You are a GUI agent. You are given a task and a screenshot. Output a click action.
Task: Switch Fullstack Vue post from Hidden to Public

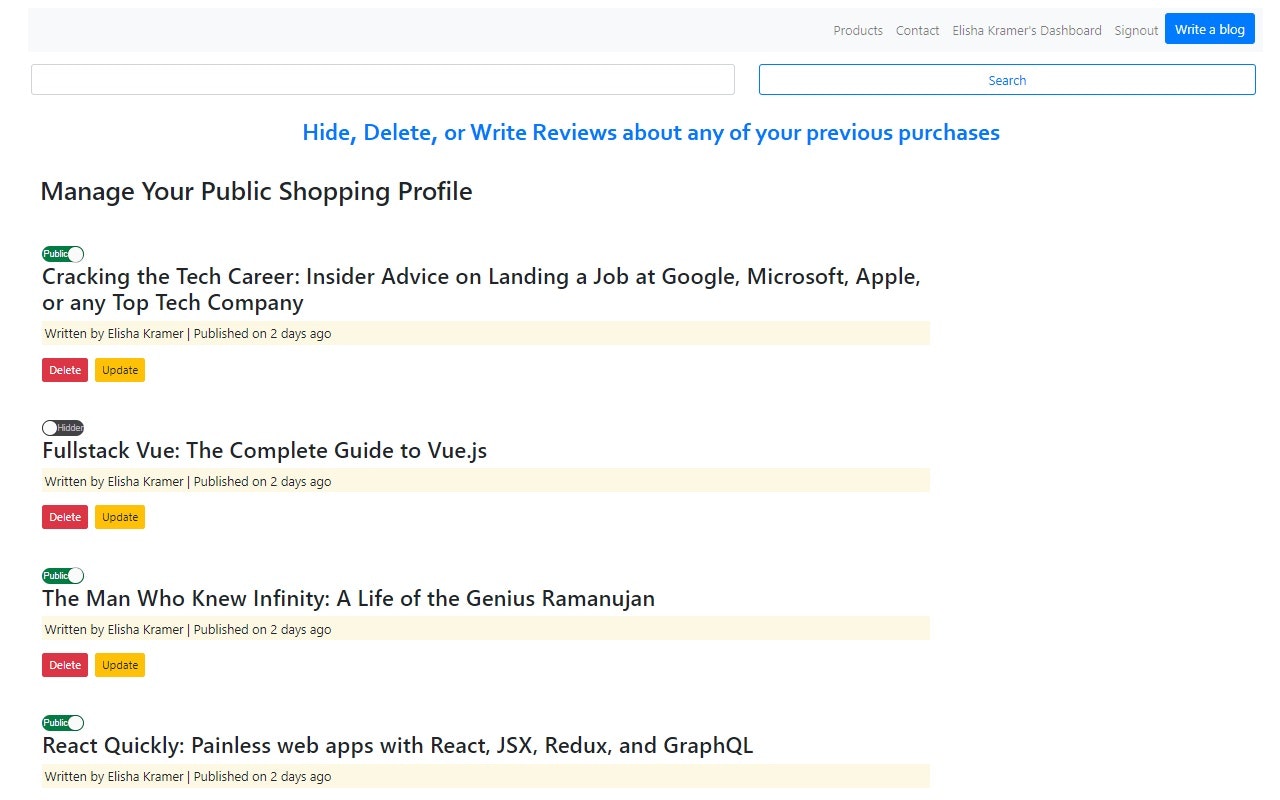point(62,427)
